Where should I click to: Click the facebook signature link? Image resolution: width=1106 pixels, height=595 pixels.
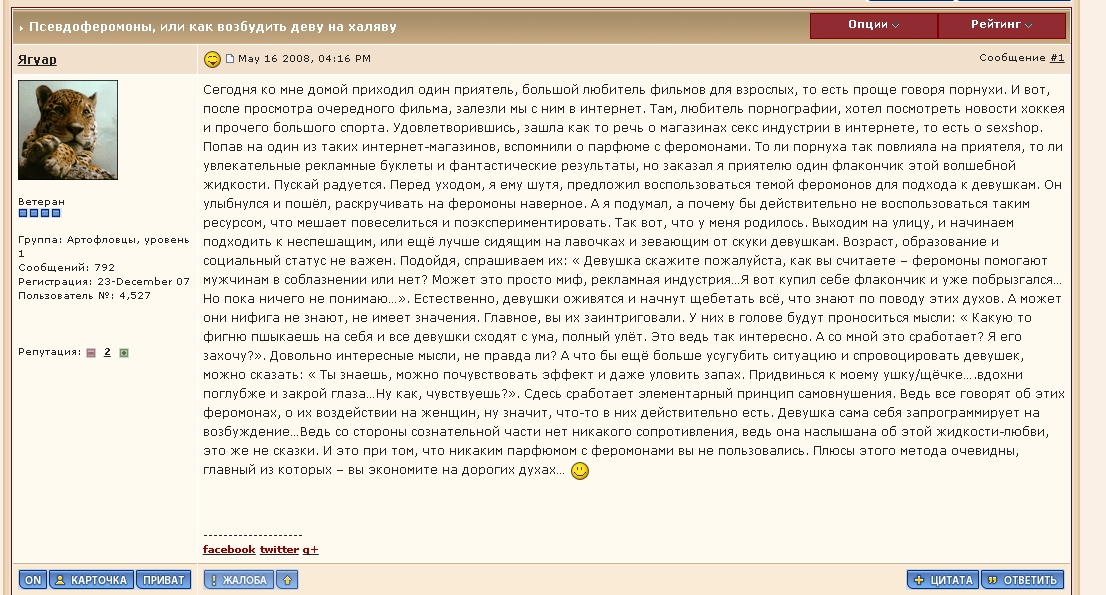(x=229, y=549)
